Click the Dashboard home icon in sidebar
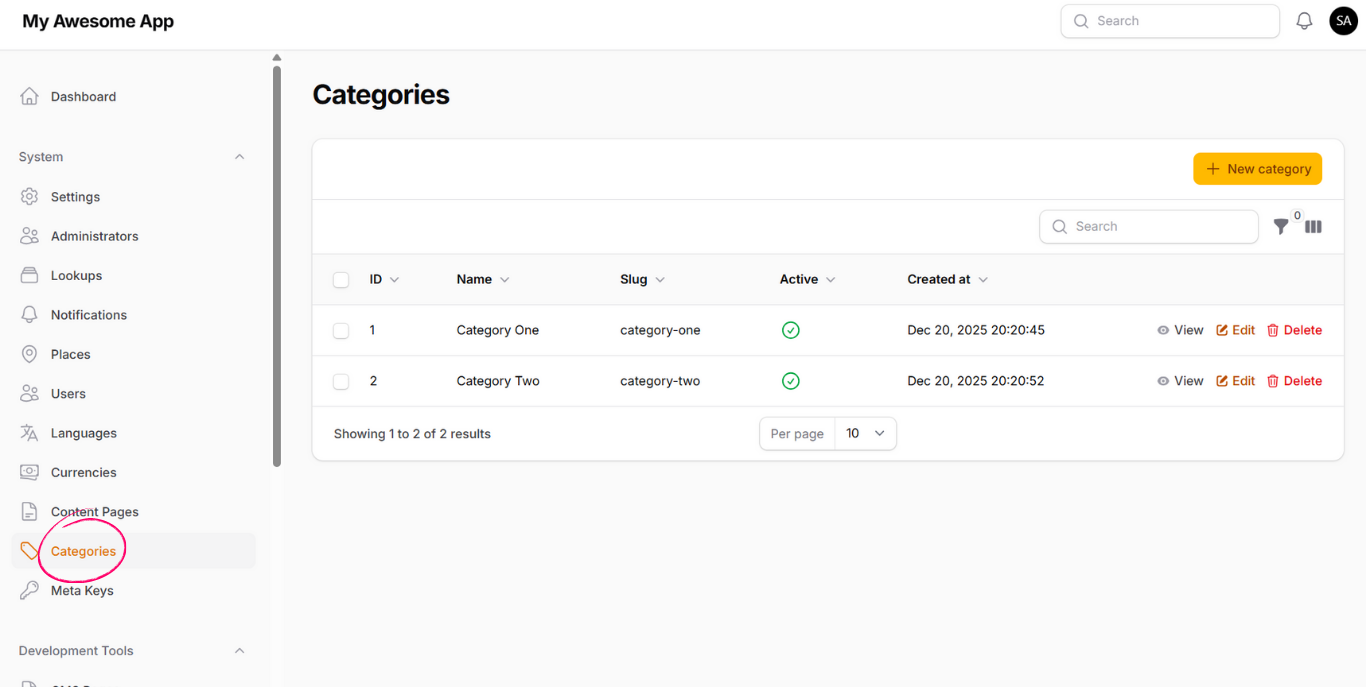 pyautogui.click(x=30, y=97)
